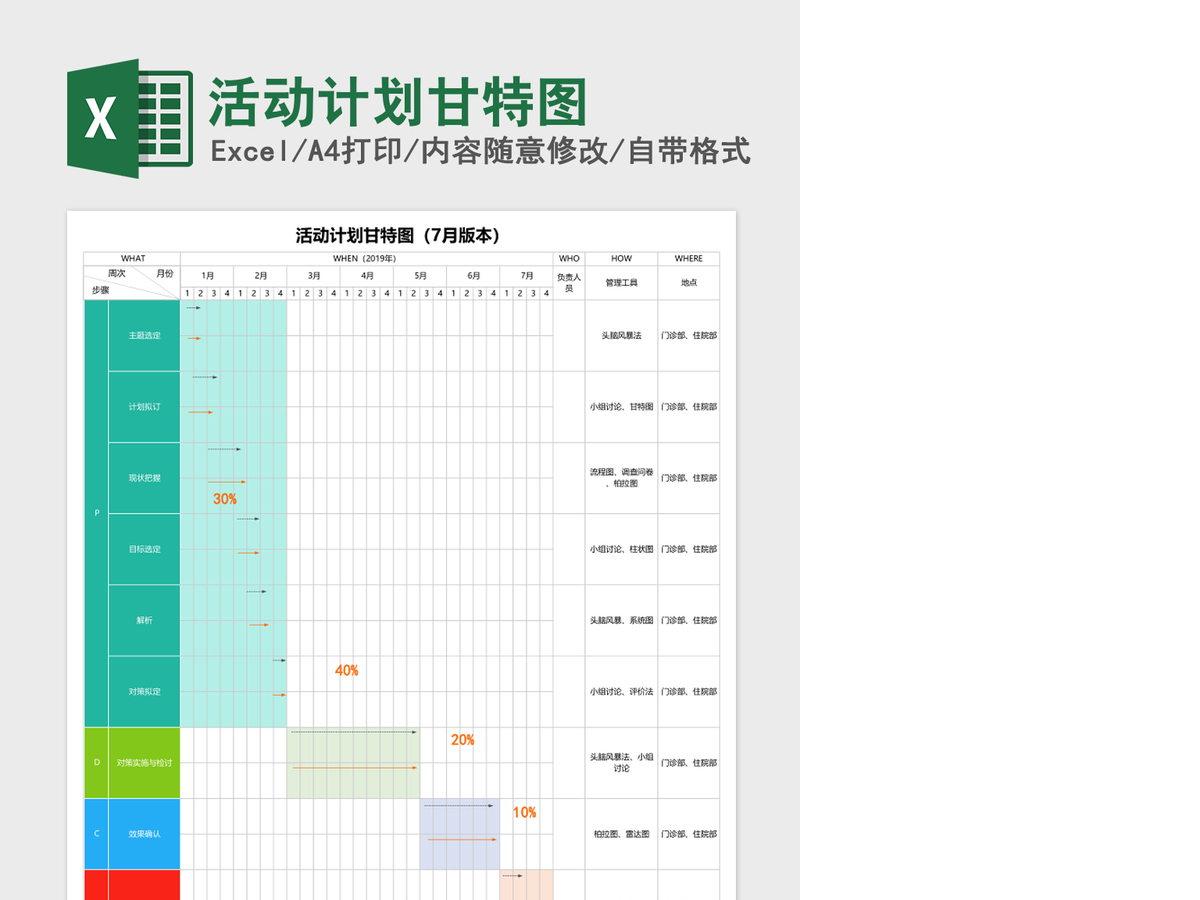Click the 效果确认 step cell
The image size is (1200, 900).
coord(145,834)
